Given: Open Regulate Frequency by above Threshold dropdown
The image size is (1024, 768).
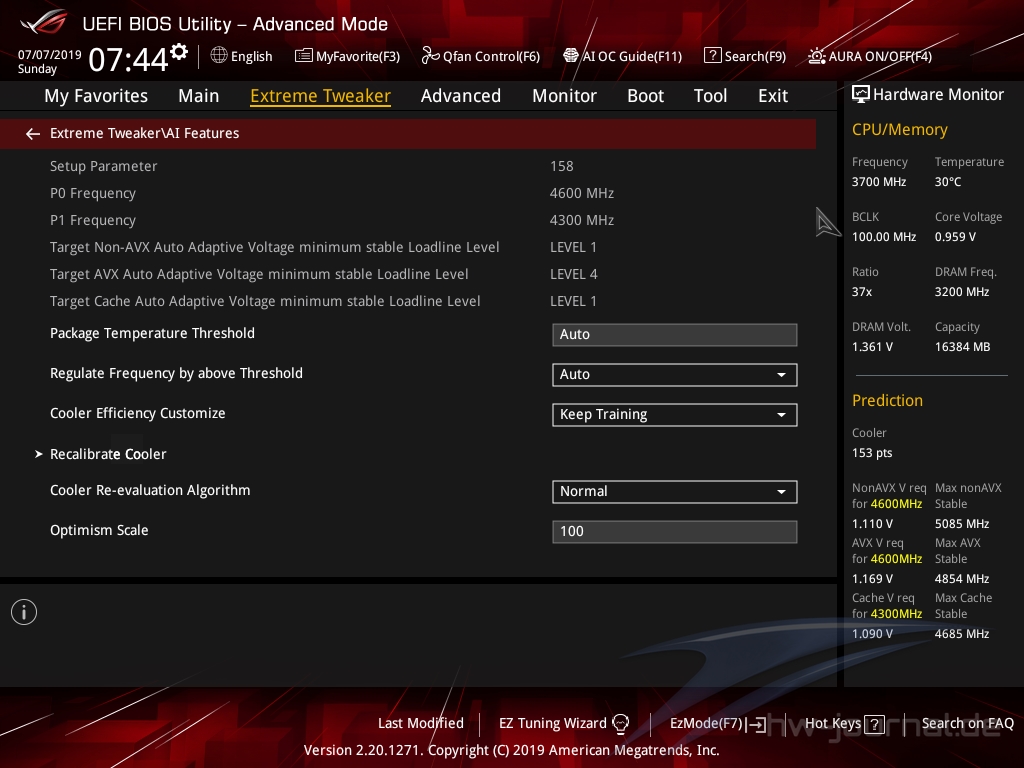Looking at the screenshot, I should 675,375.
